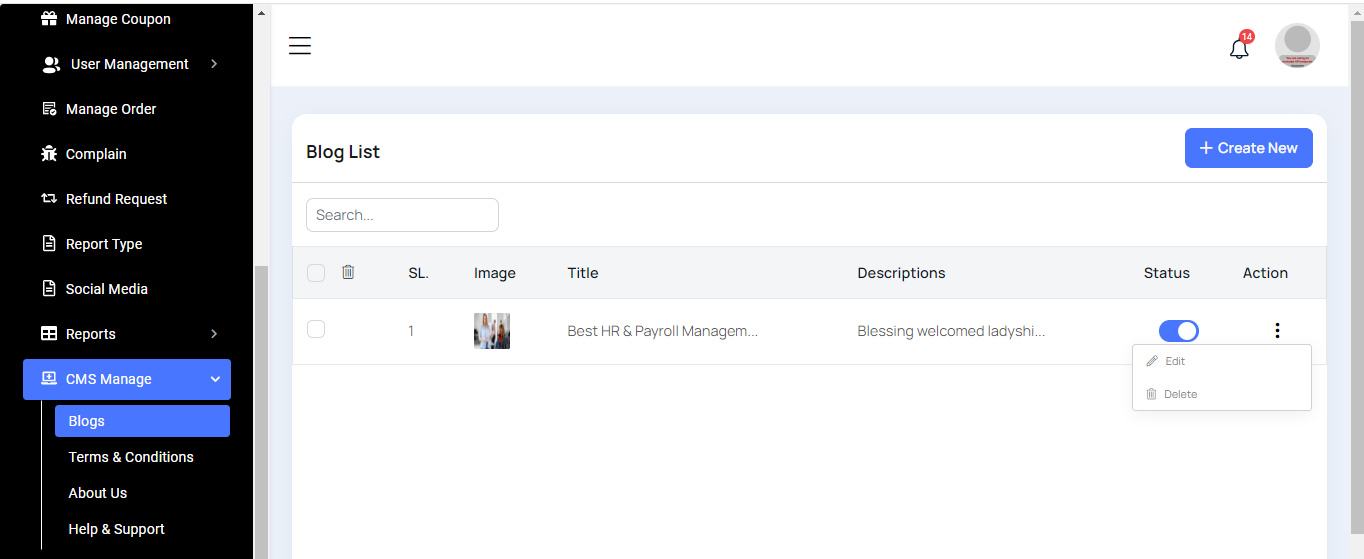This screenshot has height=559, width=1364.
Task: Choose Delete from the action menu
Action: 1180,394
